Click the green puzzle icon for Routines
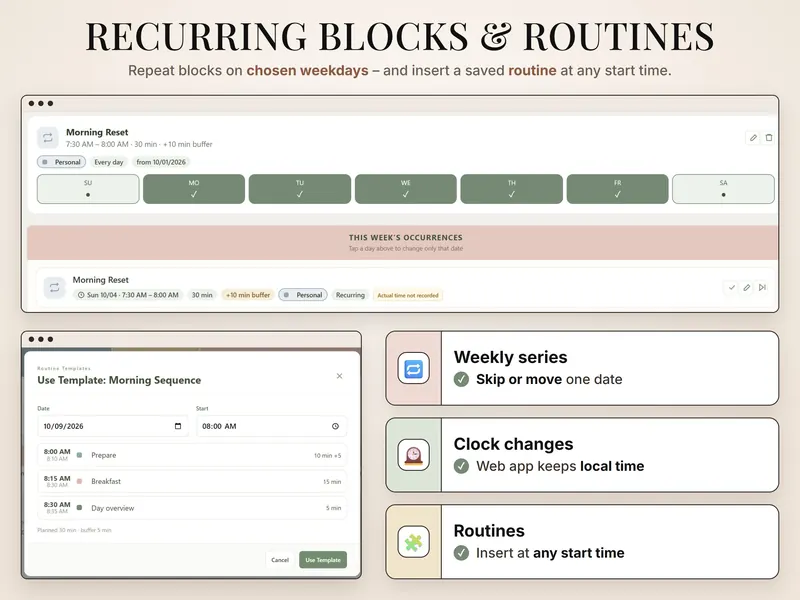 tap(413, 542)
